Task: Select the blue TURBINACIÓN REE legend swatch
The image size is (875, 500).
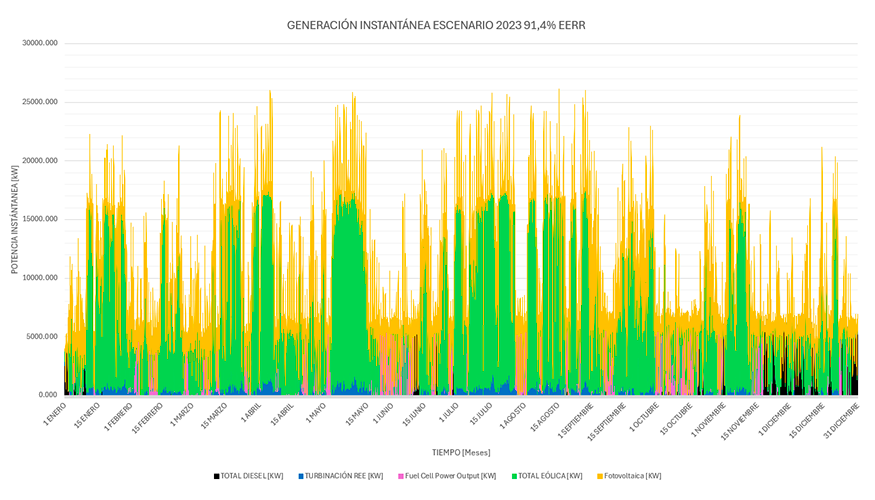Action: tap(300, 476)
